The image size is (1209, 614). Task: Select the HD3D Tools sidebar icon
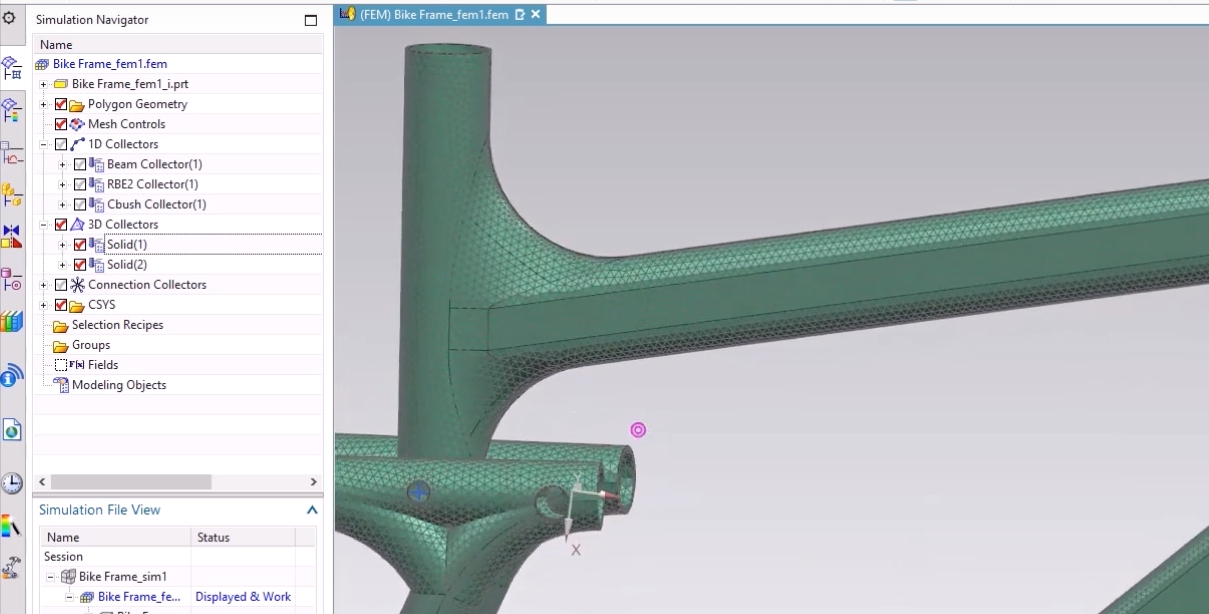[x=12, y=375]
